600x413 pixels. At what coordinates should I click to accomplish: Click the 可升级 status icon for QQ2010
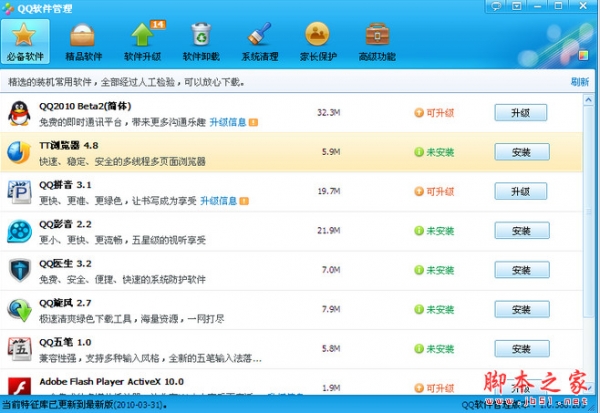pos(419,113)
